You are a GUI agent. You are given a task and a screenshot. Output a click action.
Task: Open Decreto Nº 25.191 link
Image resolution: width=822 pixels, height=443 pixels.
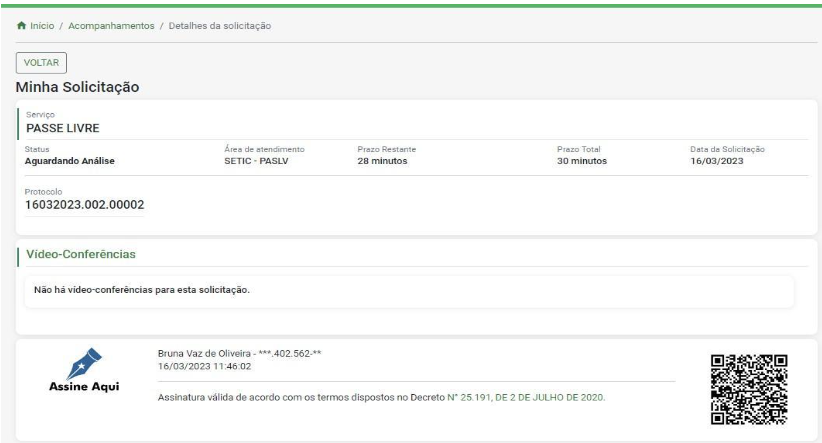(x=526, y=397)
